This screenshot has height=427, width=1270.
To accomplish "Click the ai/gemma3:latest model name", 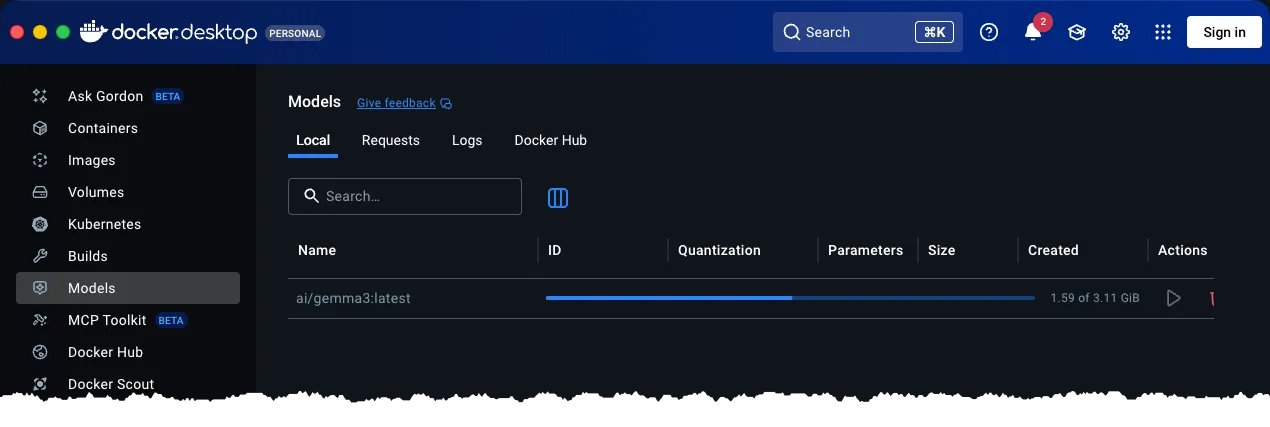I will (x=354, y=298).
